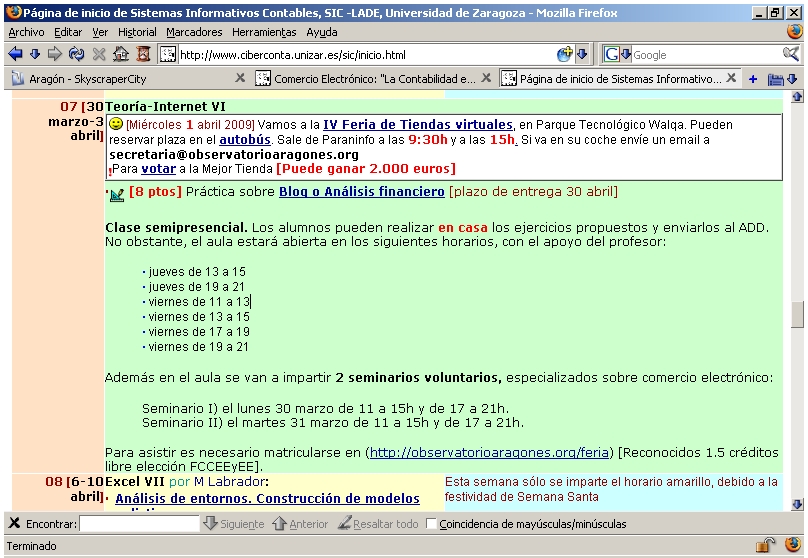Click the Forward navigation arrow
808x558 pixels.
click(55, 54)
